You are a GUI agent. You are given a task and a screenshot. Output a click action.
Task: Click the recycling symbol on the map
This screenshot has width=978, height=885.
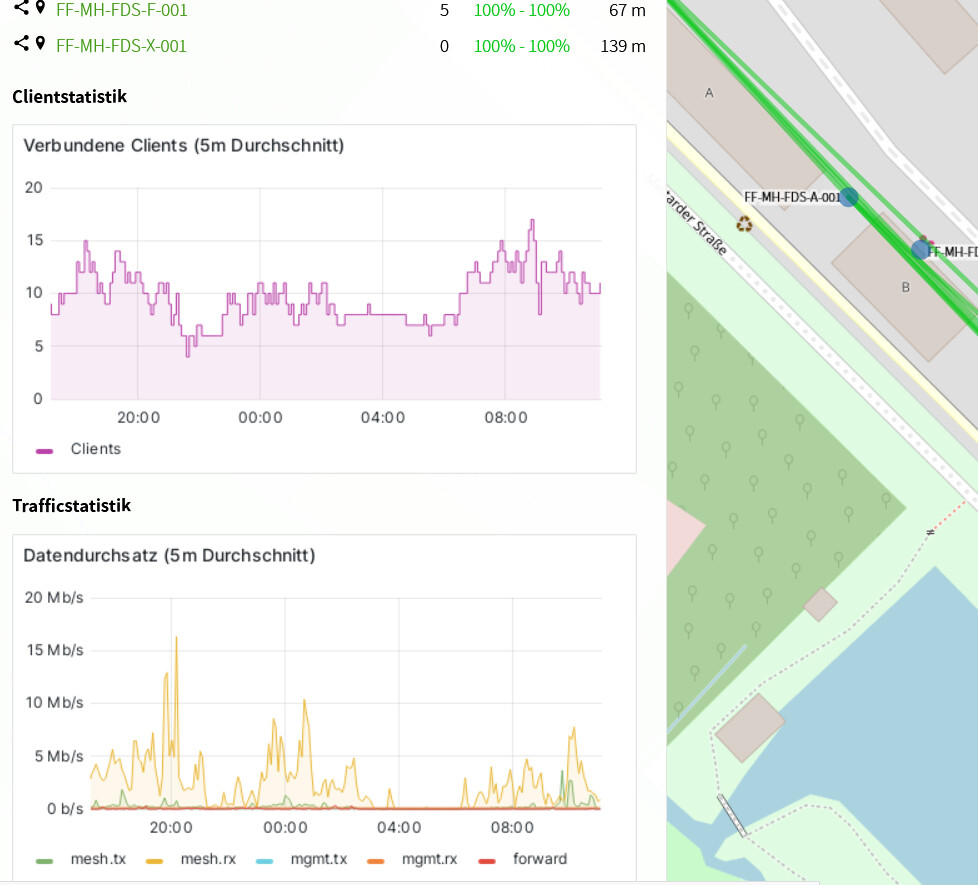click(x=744, y=223)
